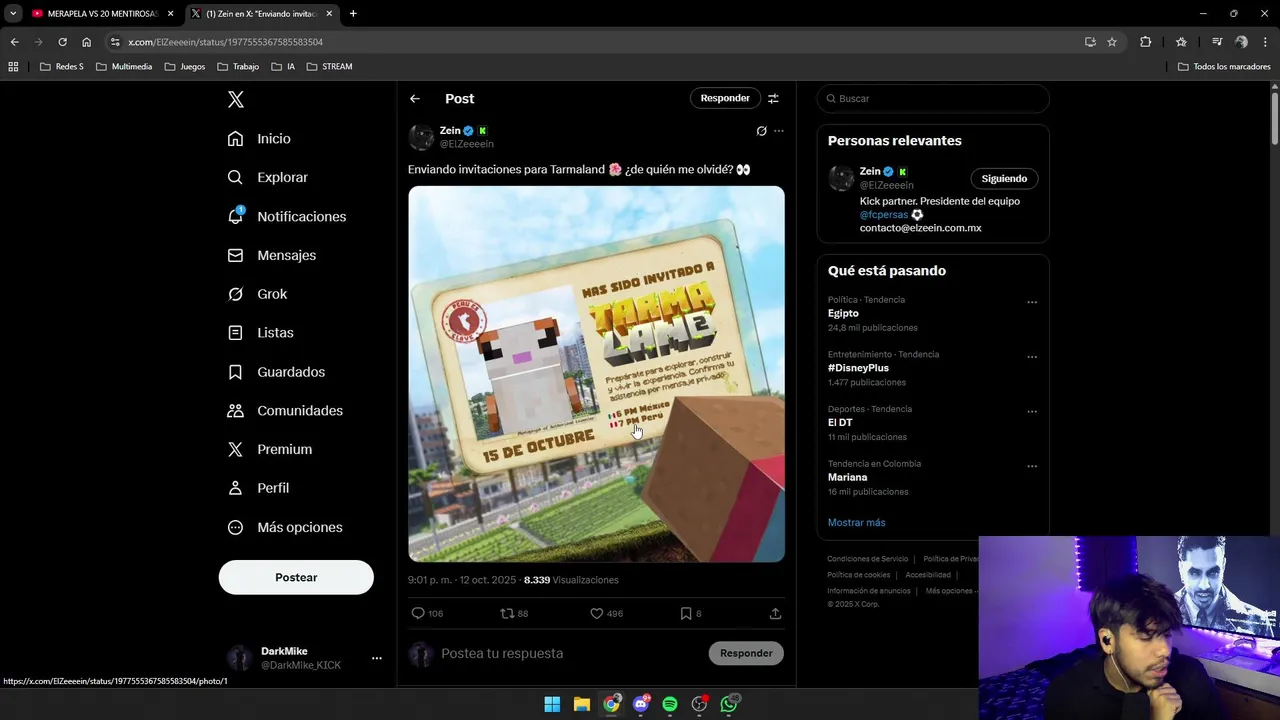
Task: Click the browser reload button
Action: coord(62,42)
